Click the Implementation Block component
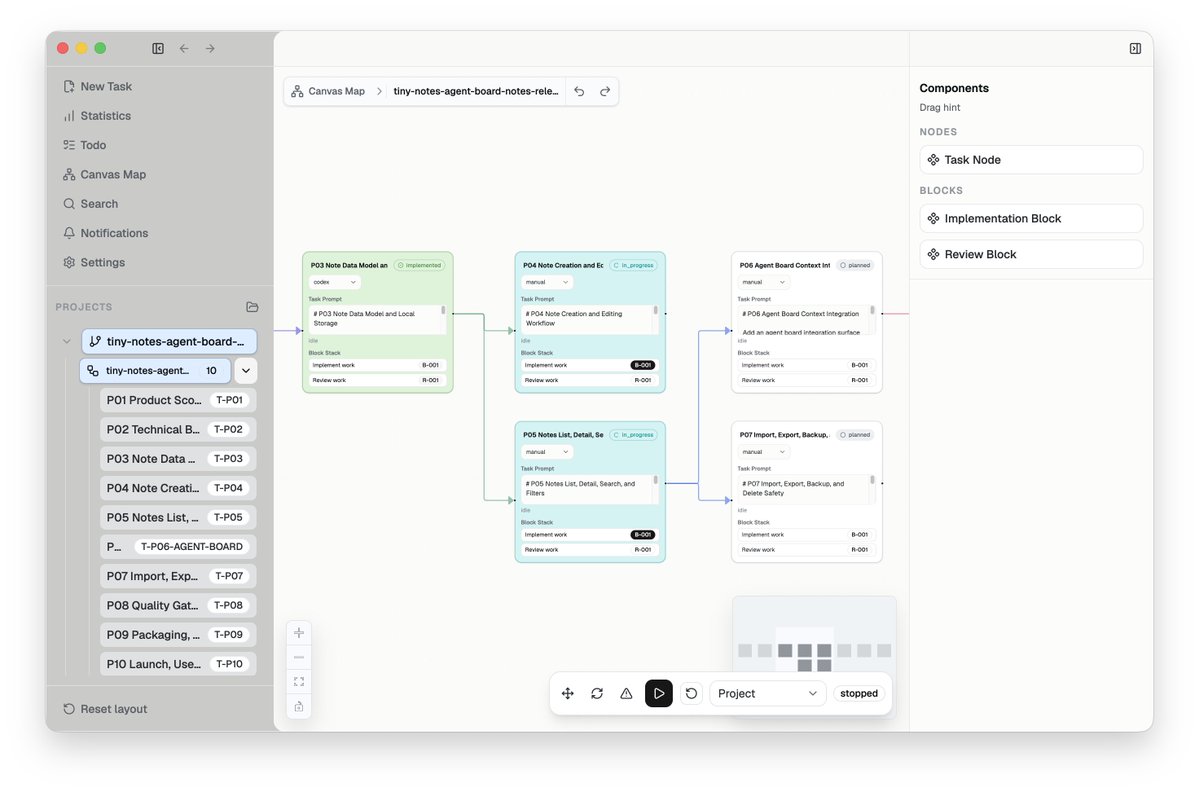 (1031, 219)
